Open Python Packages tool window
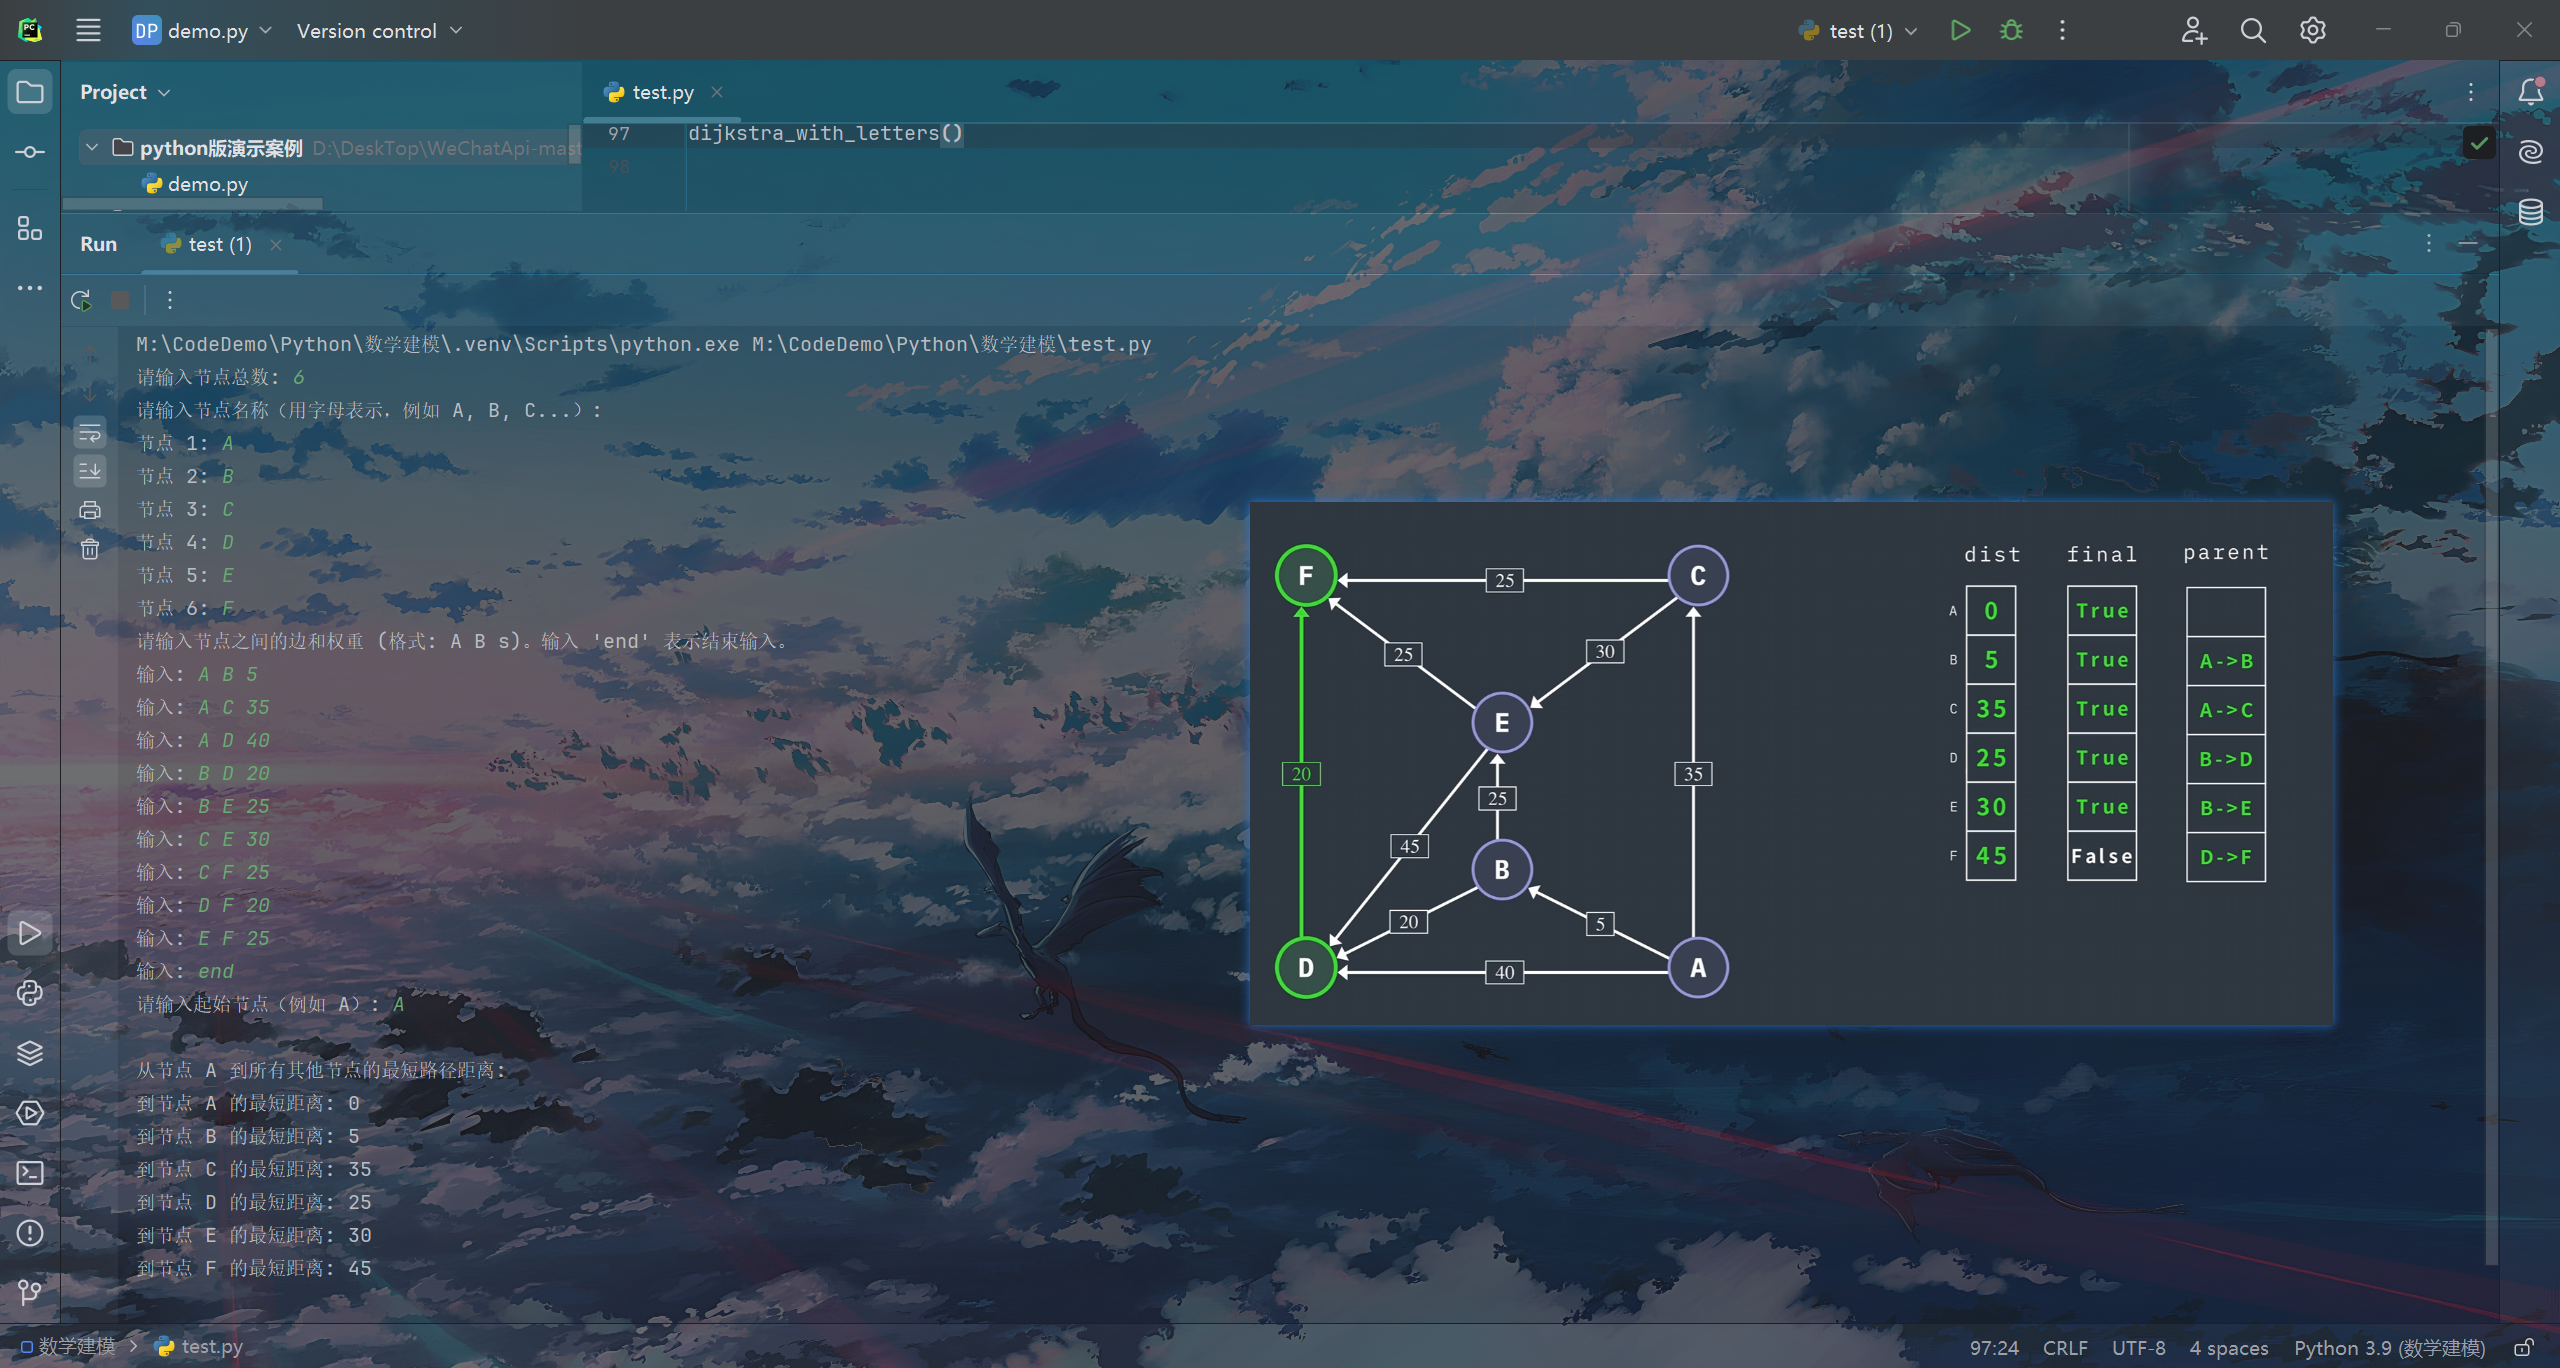Viewport: 2560px width, 1368px height. click(30, 993)
